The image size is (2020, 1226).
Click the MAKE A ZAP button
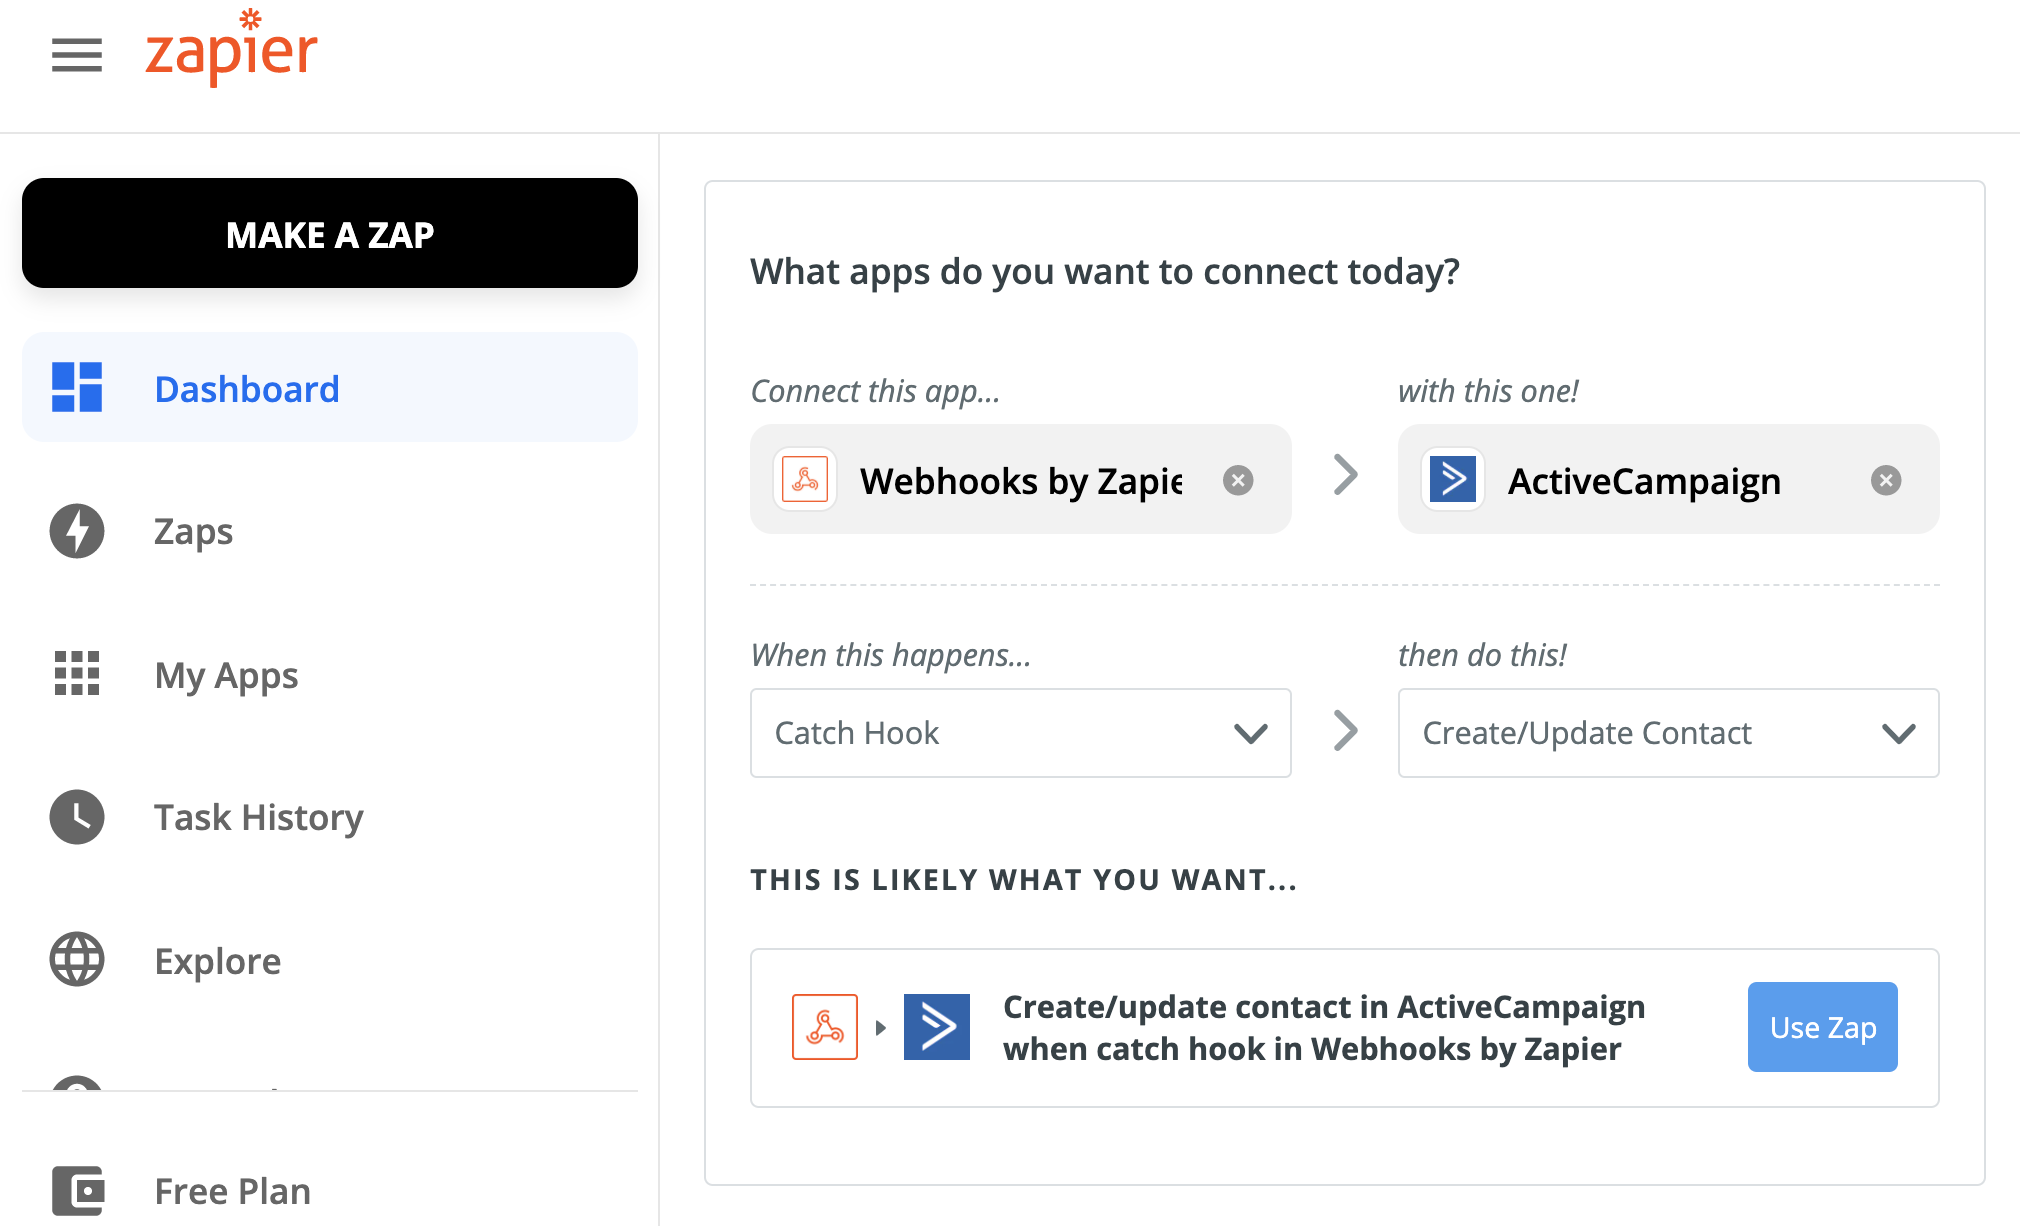click(330, 233)
